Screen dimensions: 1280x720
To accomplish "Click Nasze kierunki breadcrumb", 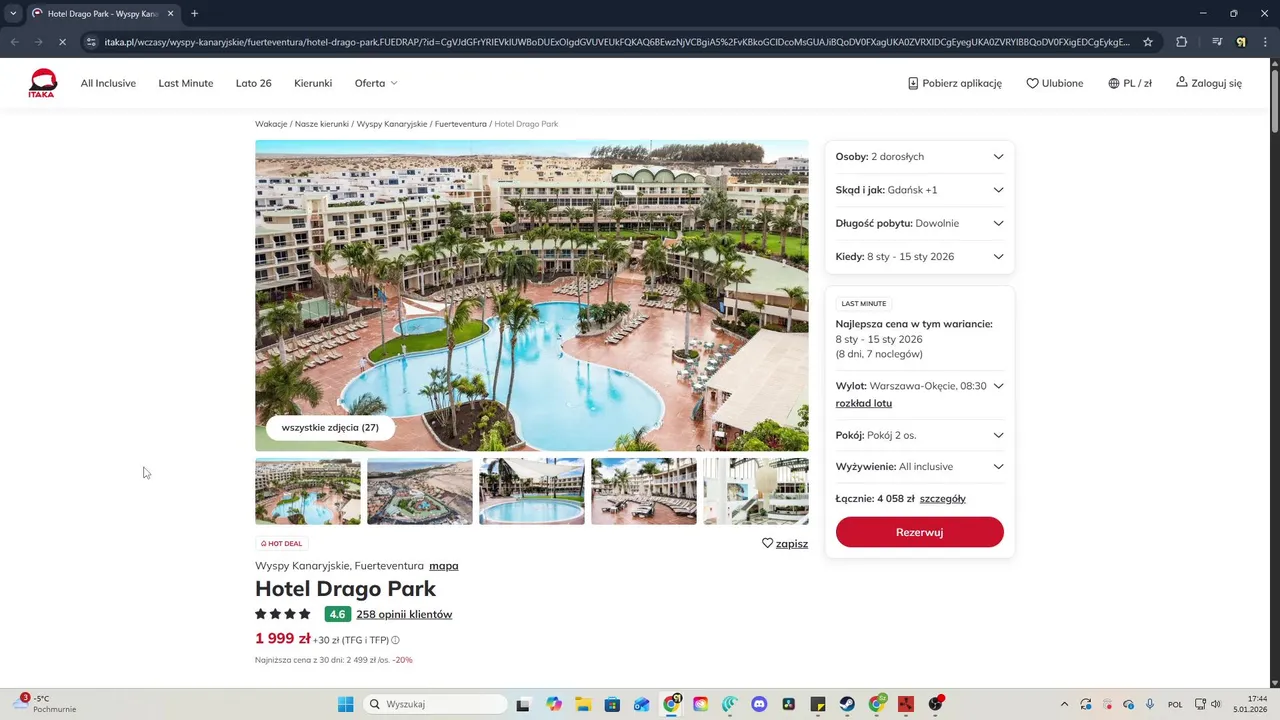I will (322, 124).
